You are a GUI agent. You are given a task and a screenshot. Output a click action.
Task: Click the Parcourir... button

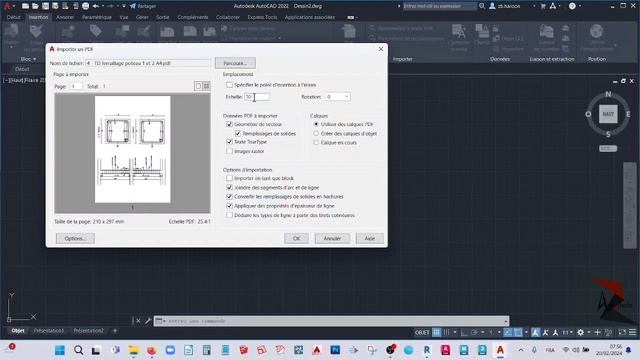[235, 63]
